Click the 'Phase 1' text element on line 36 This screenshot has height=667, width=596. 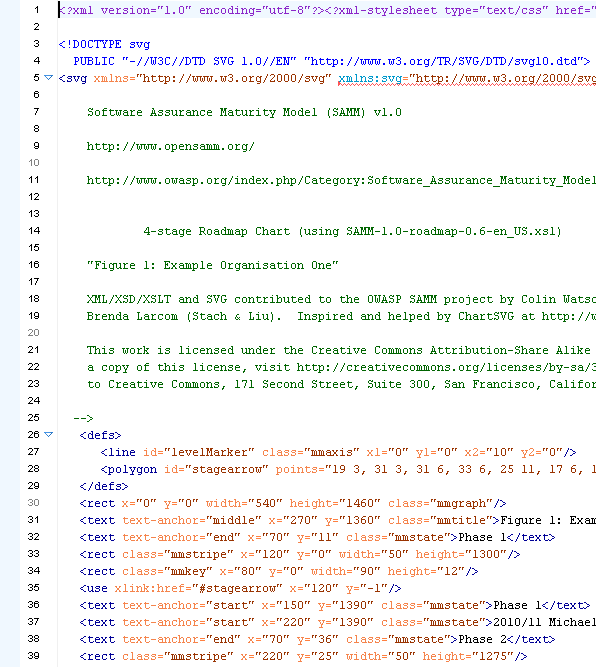[x=335, y=606]
